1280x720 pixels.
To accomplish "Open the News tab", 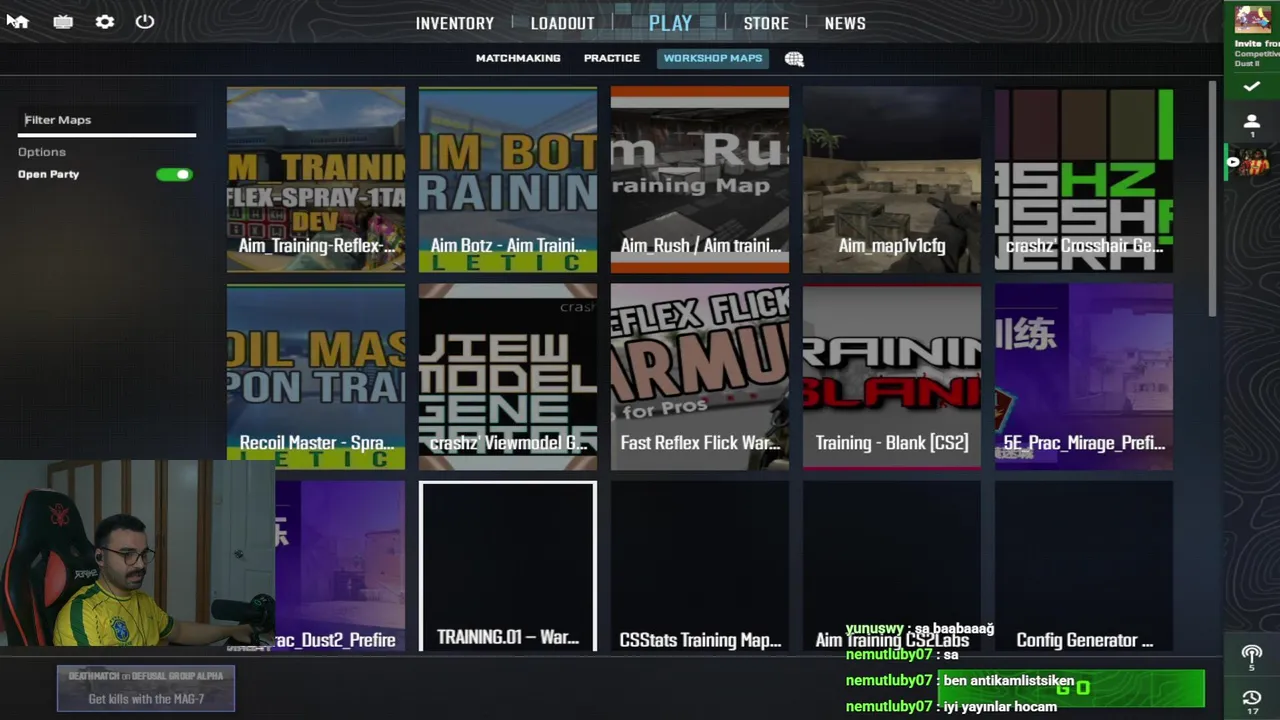I will pyautogui.click(x=845, y=23).
